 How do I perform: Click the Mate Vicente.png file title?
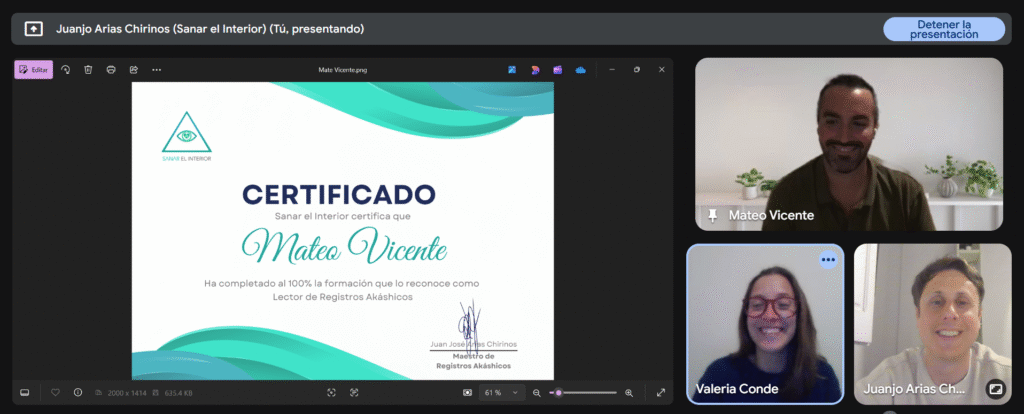(343, 70)
